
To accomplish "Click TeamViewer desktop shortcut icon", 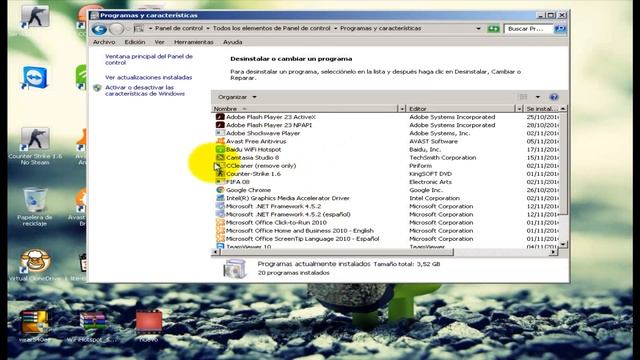I will tap(35, 78).
